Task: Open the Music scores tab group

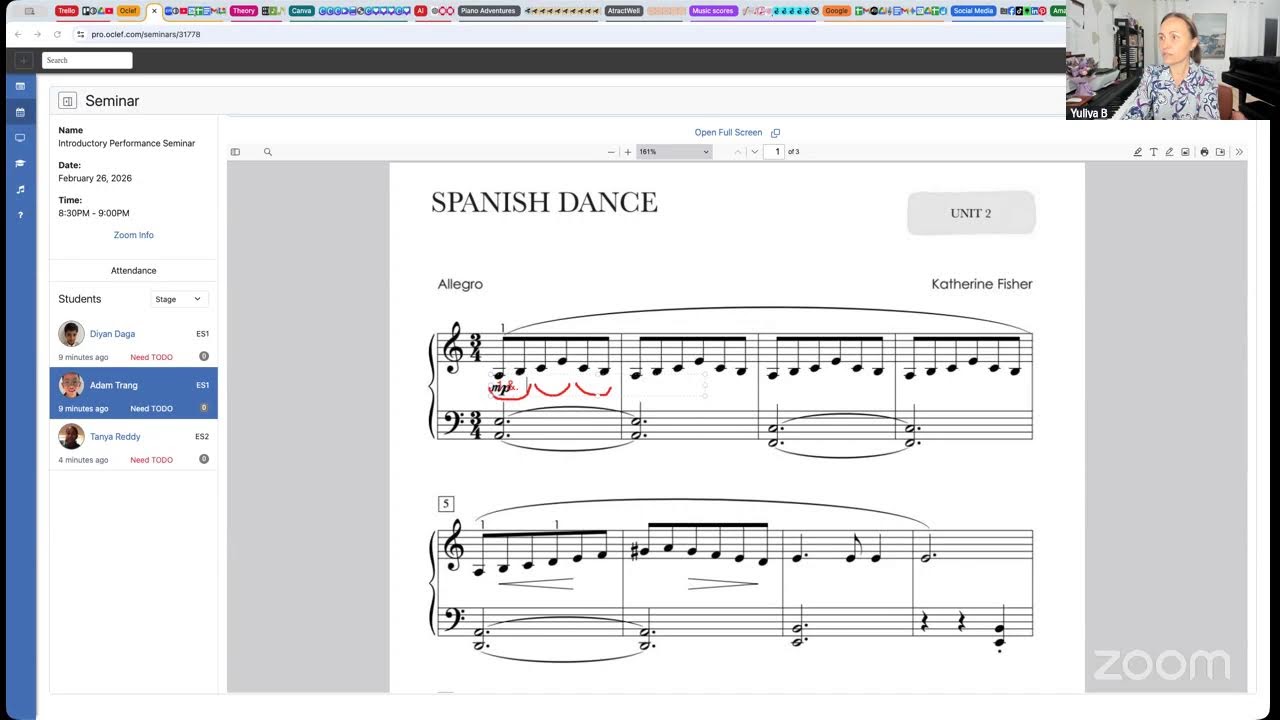Action: coord(713,11)
